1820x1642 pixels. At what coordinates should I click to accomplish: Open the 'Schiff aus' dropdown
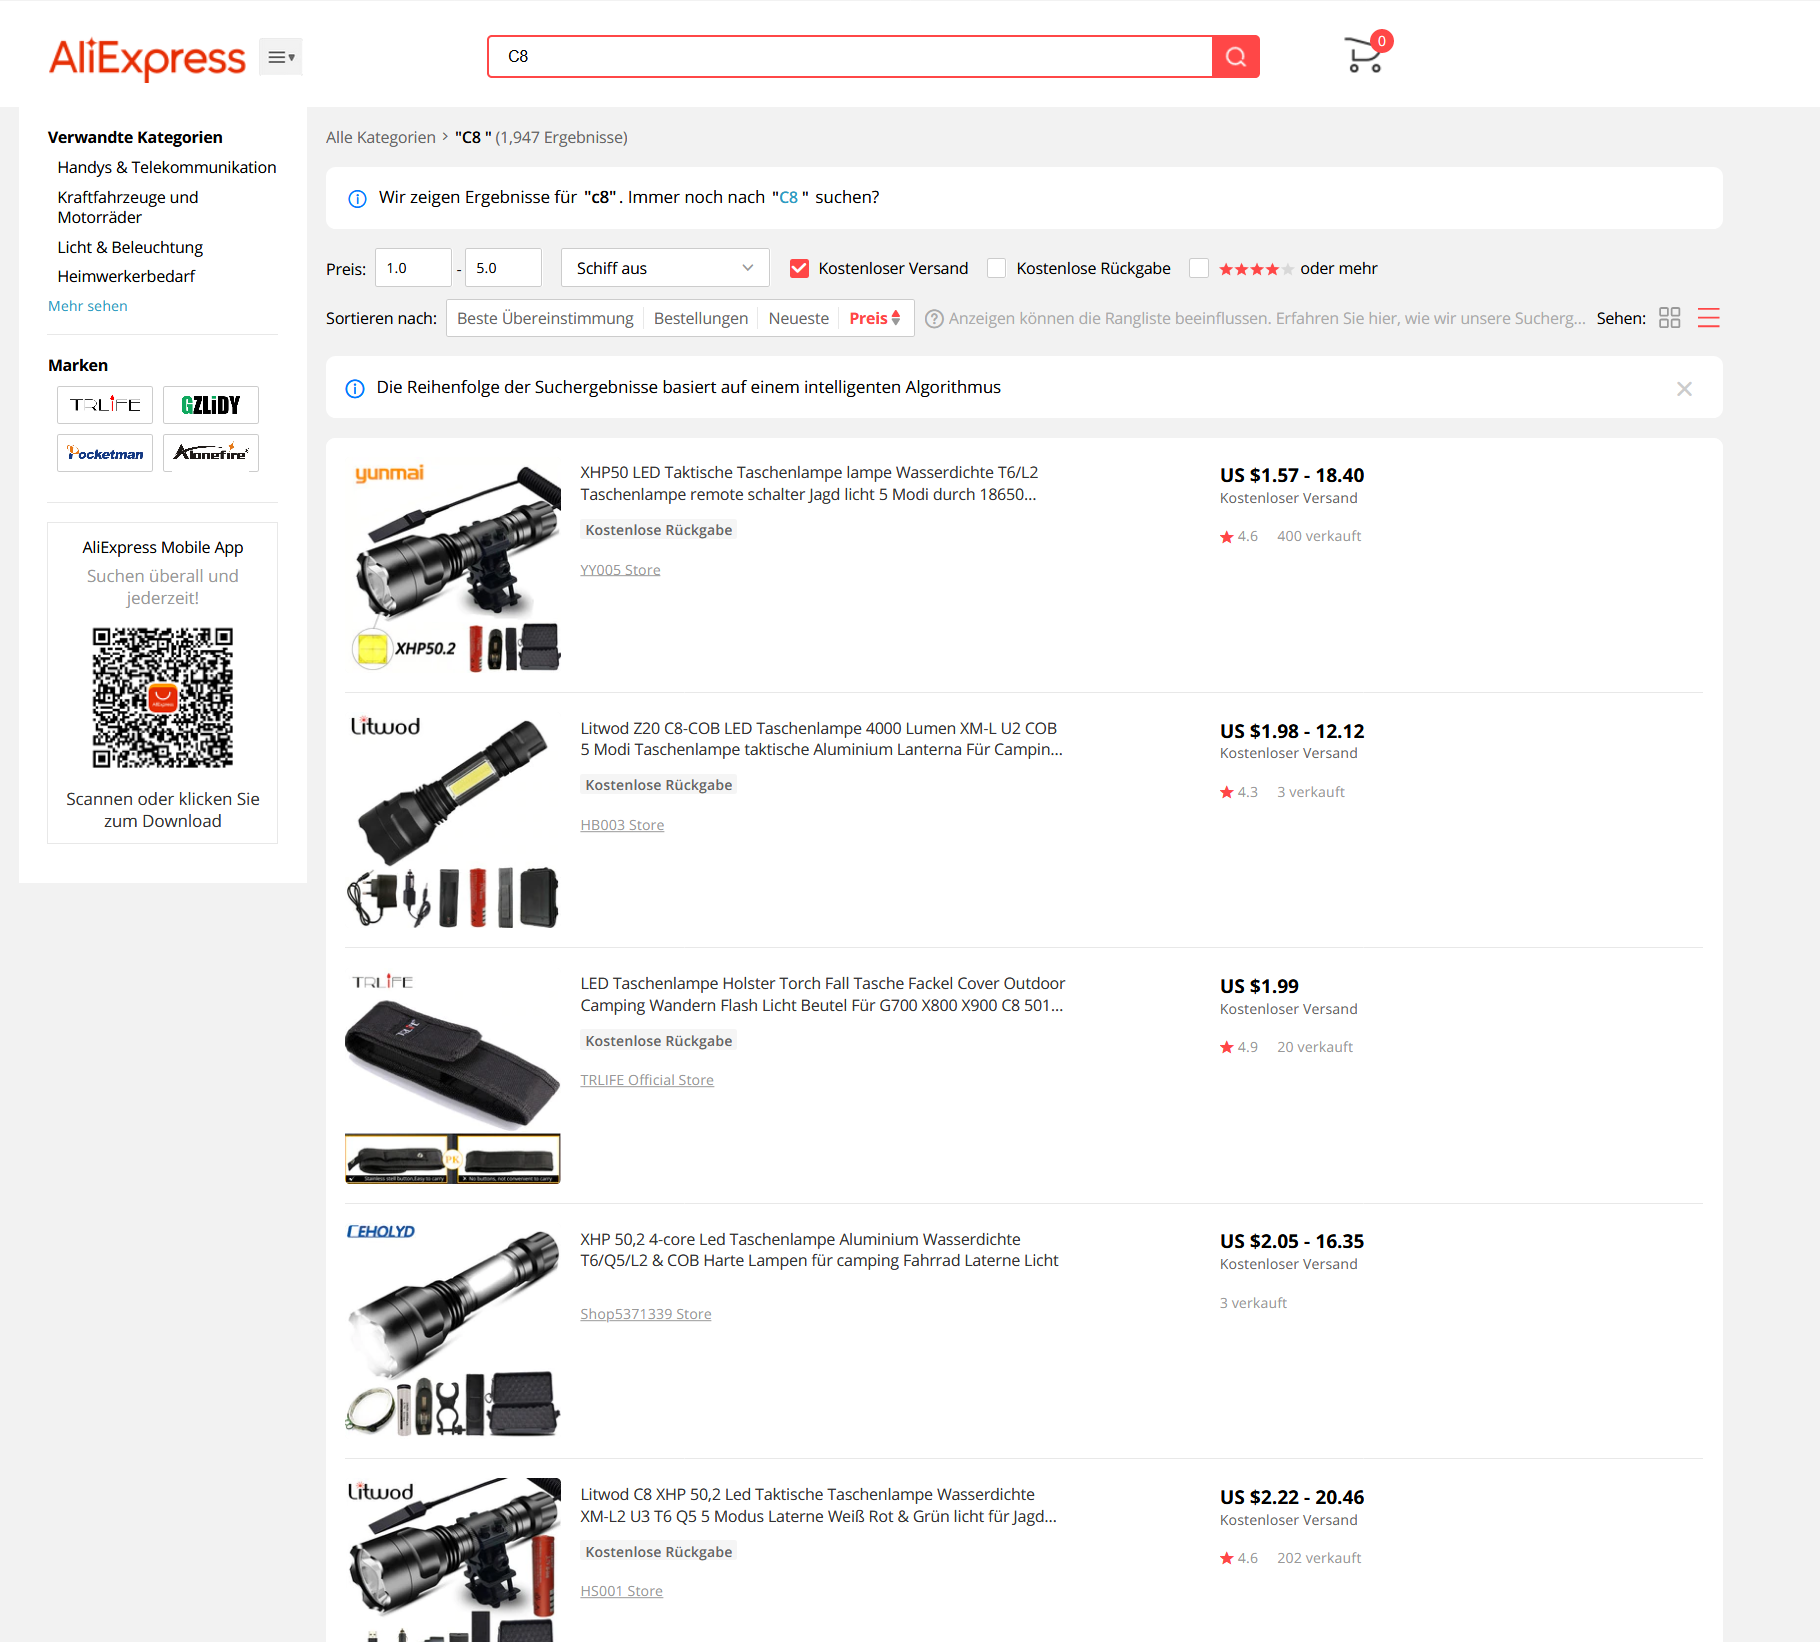point(665,268)
